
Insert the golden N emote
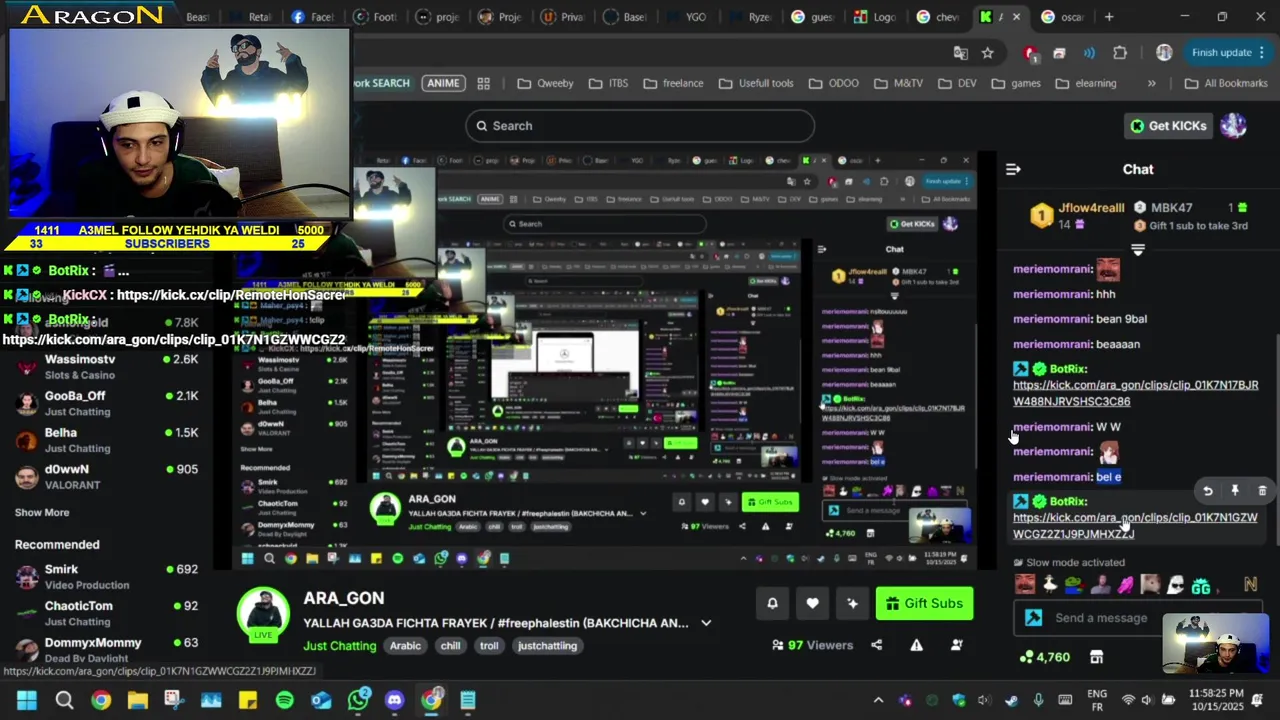1250,585
